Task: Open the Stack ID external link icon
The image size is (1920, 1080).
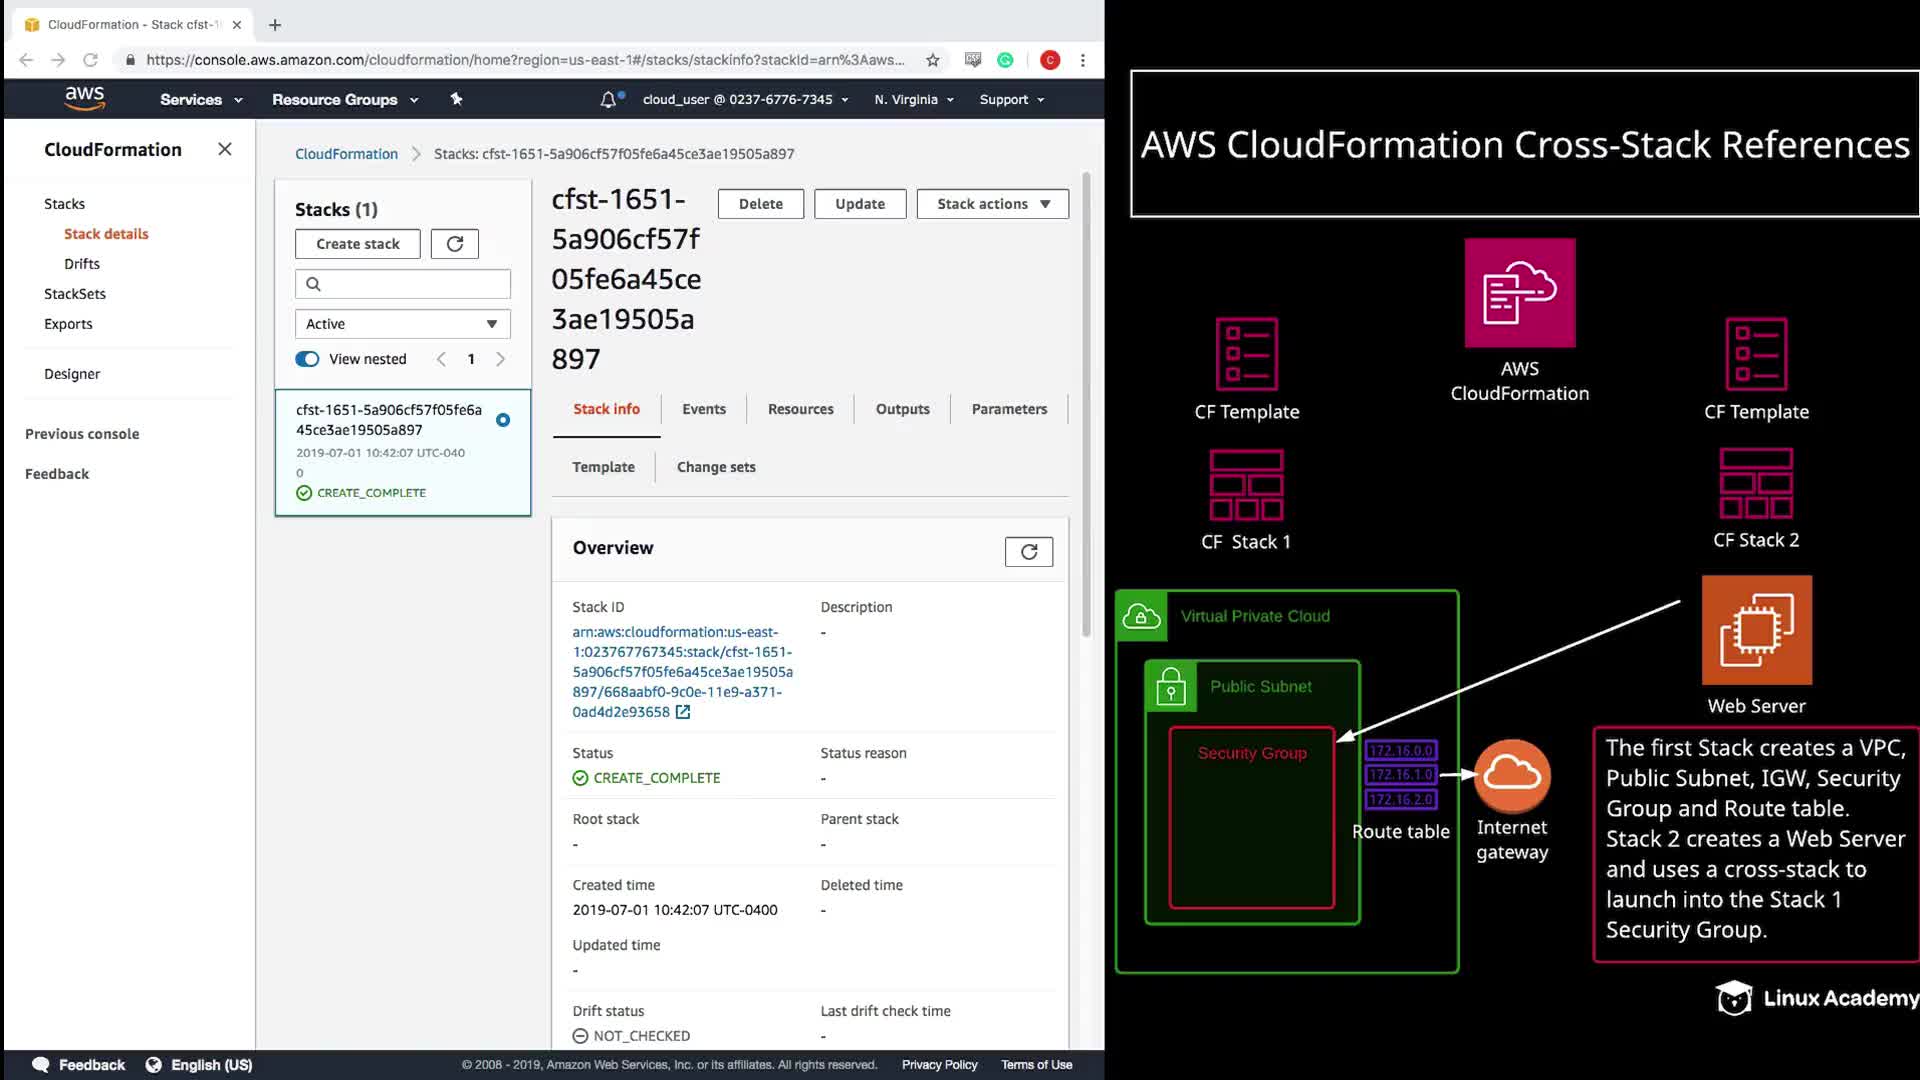Action: (683, 712)
